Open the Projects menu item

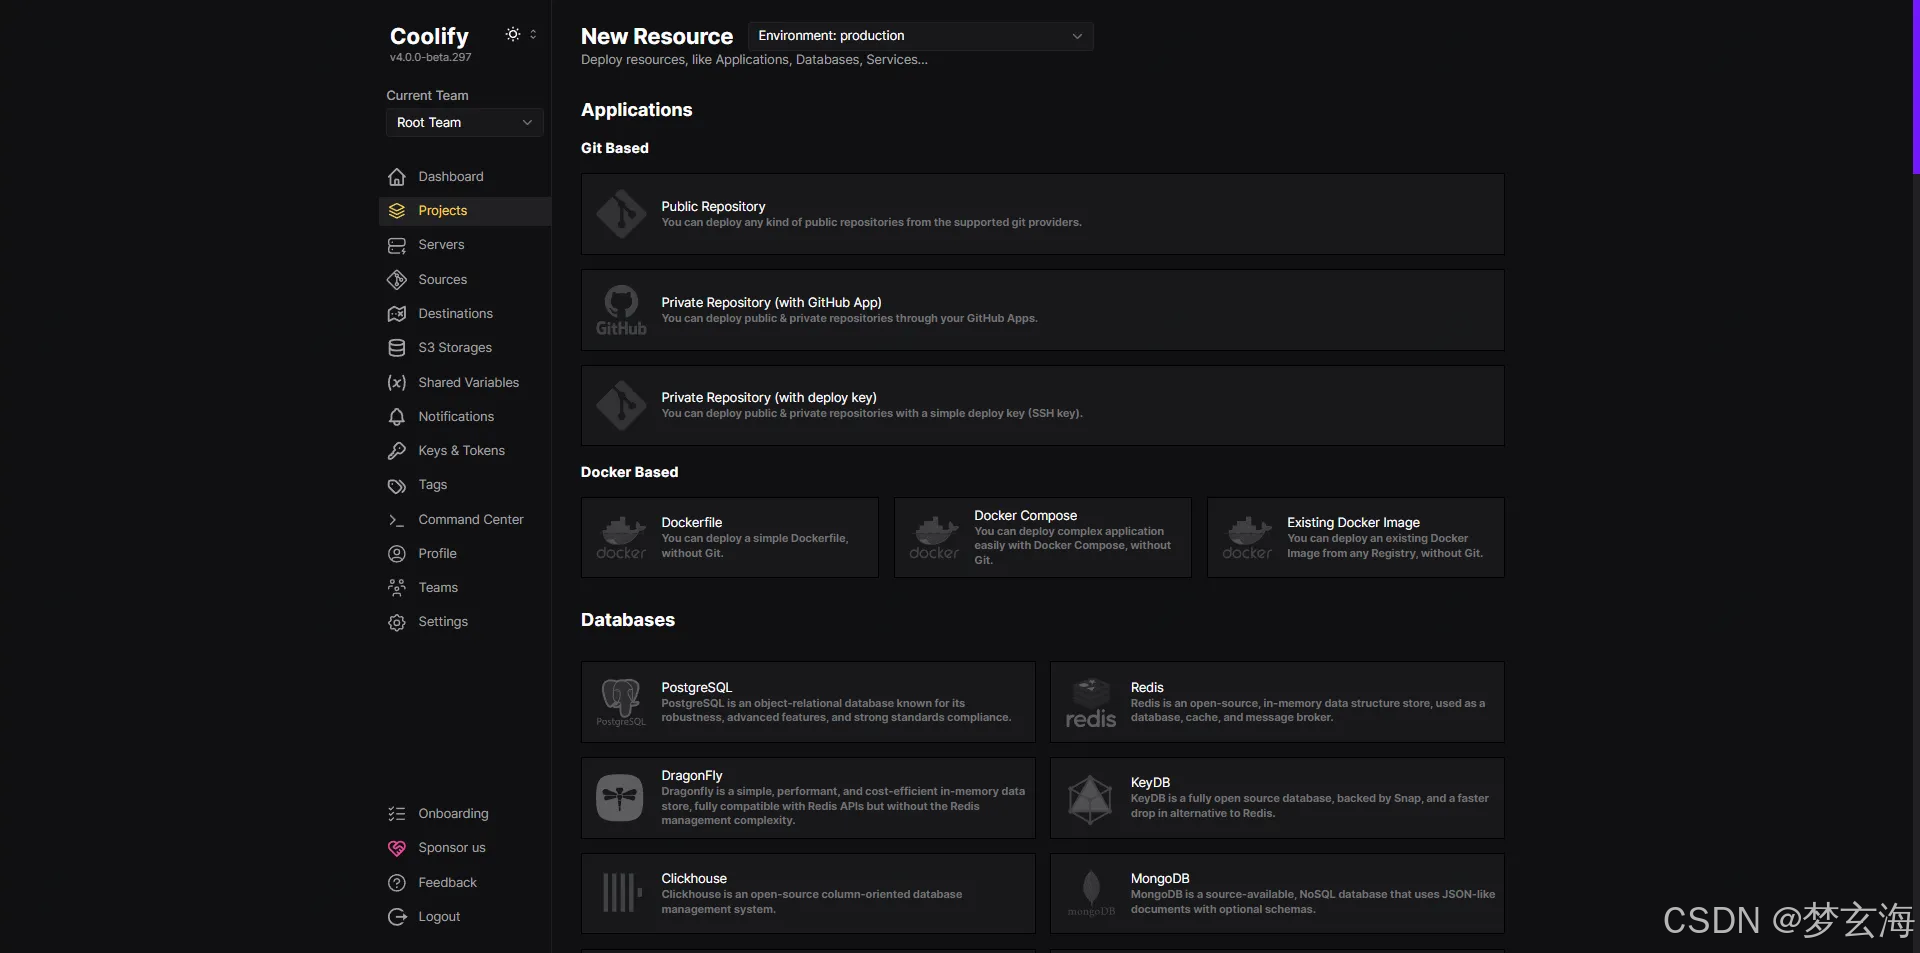click(465, 211)
